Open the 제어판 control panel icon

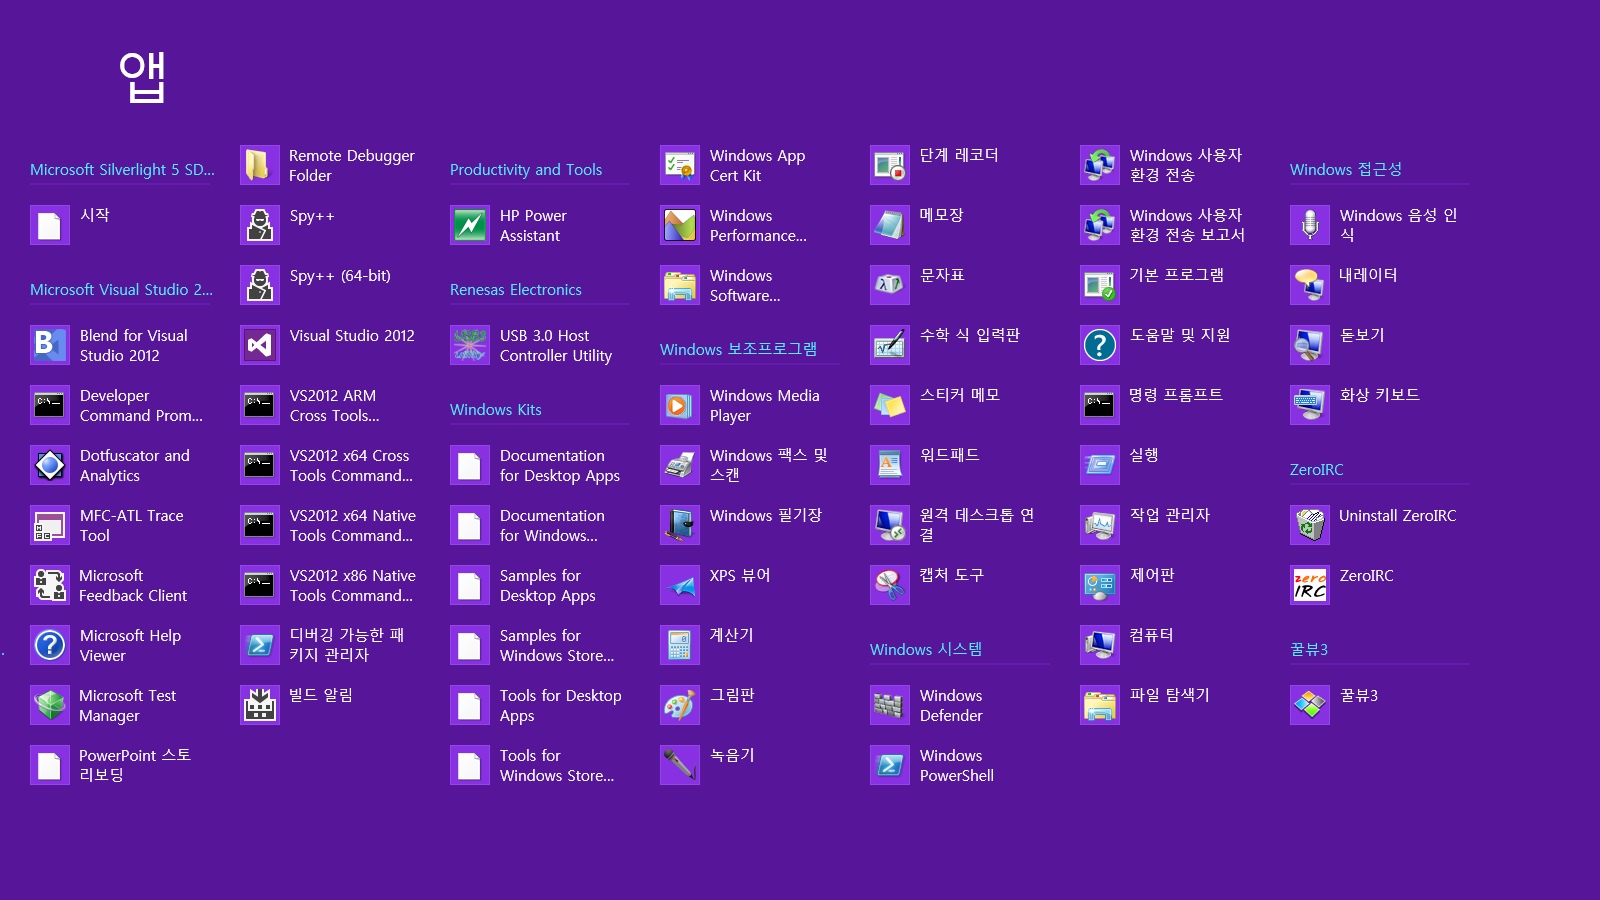point(1100,585)
